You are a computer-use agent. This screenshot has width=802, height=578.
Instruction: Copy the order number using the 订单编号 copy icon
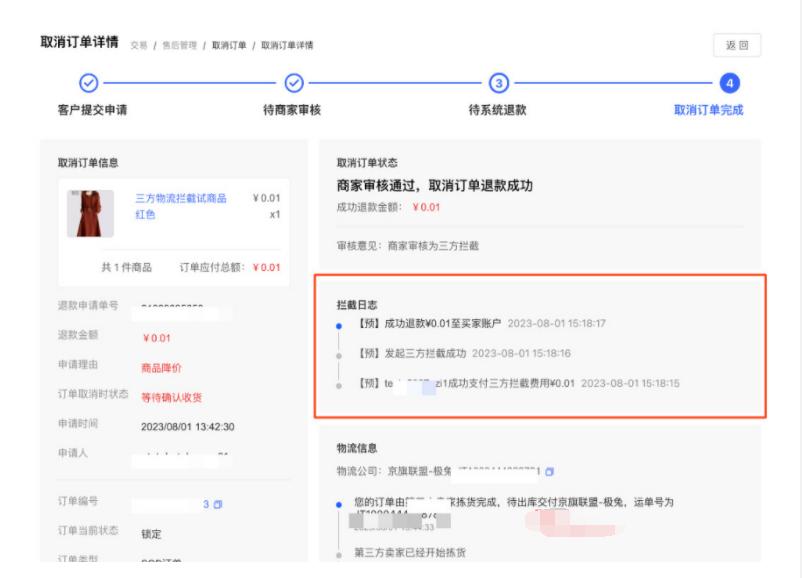click(x=218, y=505)
